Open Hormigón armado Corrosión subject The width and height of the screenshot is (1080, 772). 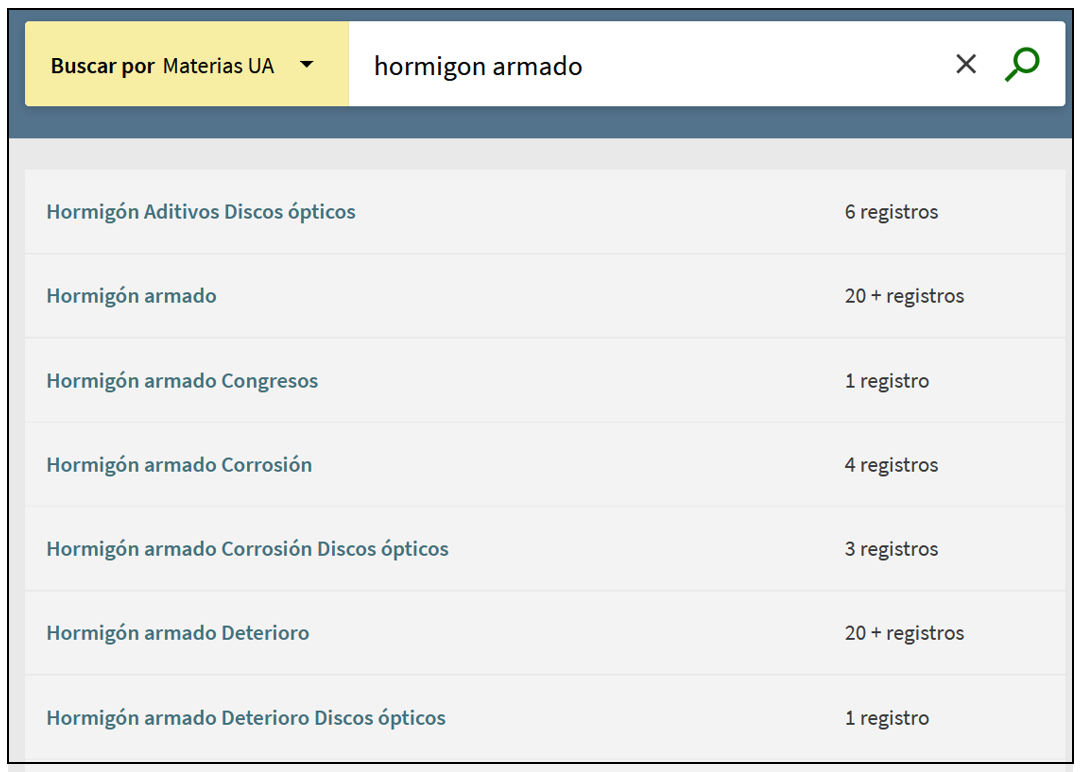click(x=179, y=465)
